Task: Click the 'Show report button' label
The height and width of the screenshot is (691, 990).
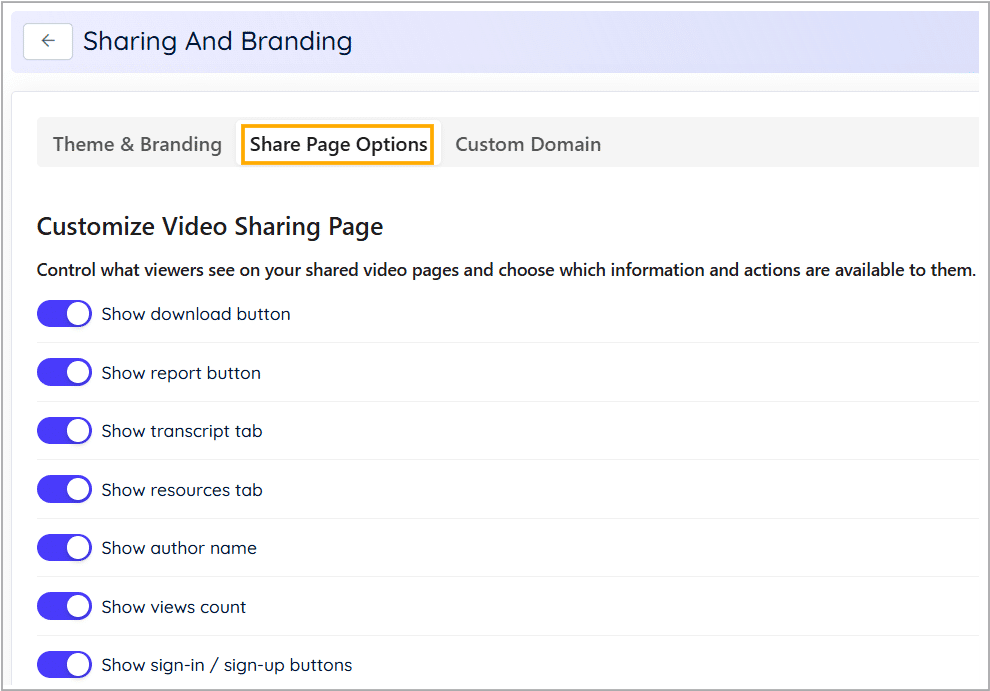Action: tap(181, 373)
